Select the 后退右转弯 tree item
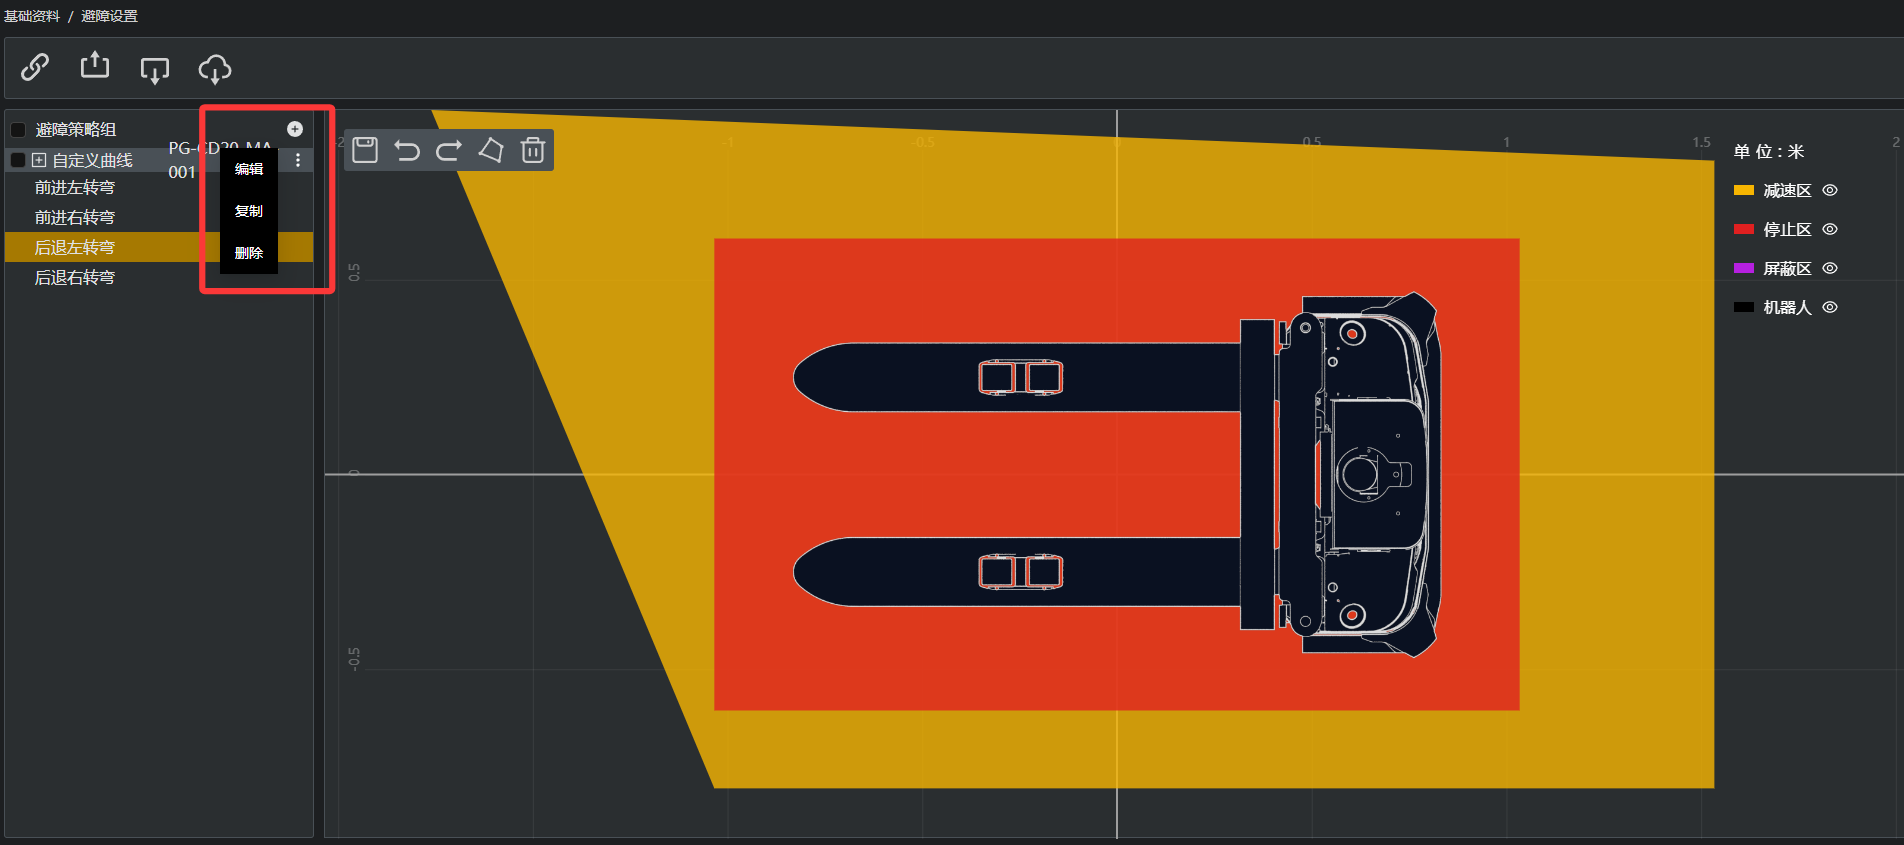 [x=75, y=277]
